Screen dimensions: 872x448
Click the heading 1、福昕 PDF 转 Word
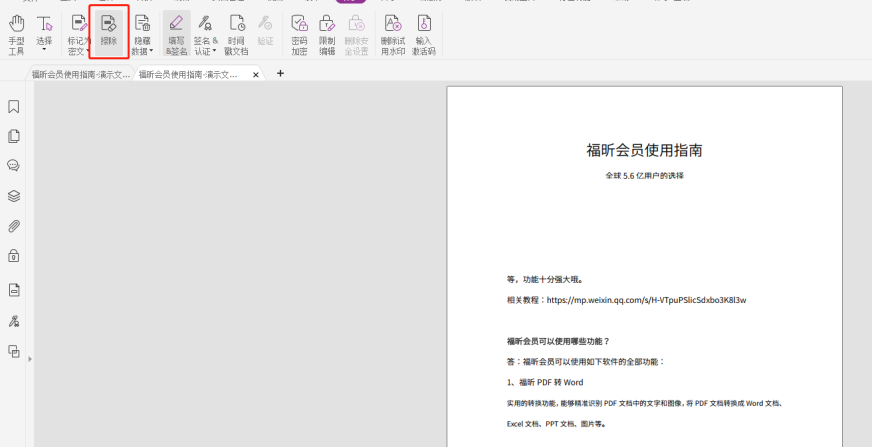tap(545, 382)
